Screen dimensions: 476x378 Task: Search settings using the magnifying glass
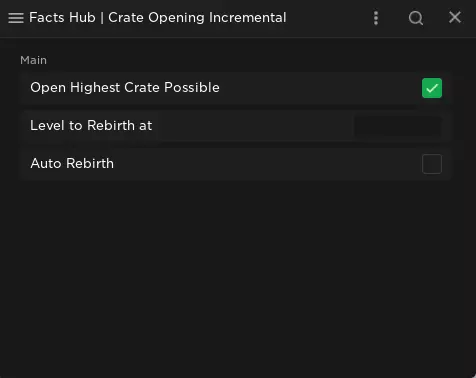click(416, 18)
